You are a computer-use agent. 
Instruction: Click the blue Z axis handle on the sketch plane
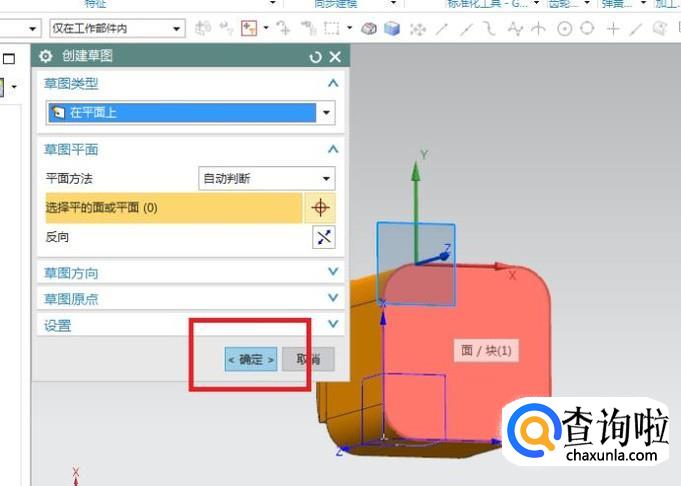point(444,256)
